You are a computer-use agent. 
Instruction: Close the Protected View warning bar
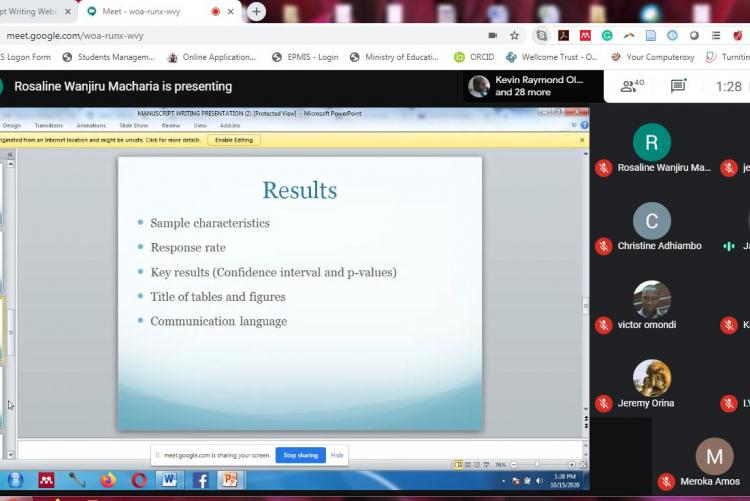(x=583, y=140)
